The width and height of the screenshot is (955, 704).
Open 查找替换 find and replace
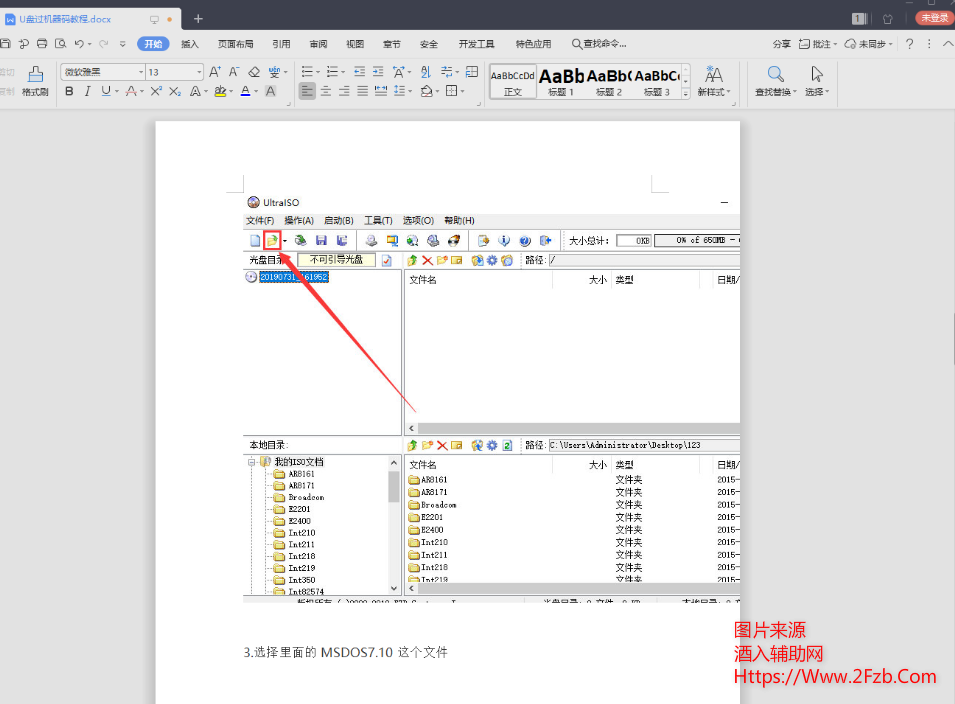point(775,81)
